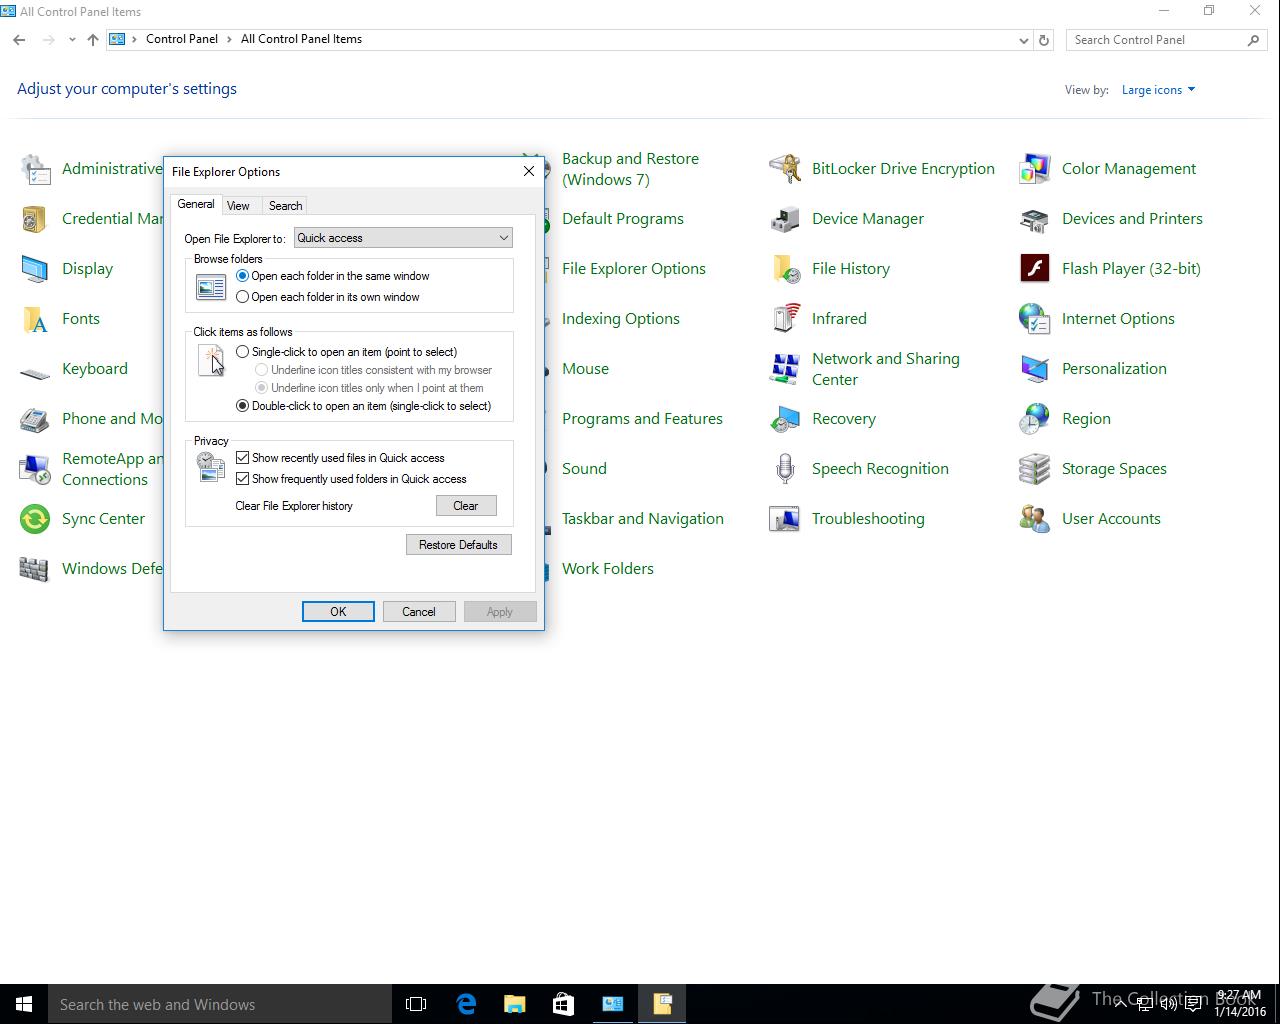
Task: Open Phone and Modem icon
Action: tap(35, 419)
